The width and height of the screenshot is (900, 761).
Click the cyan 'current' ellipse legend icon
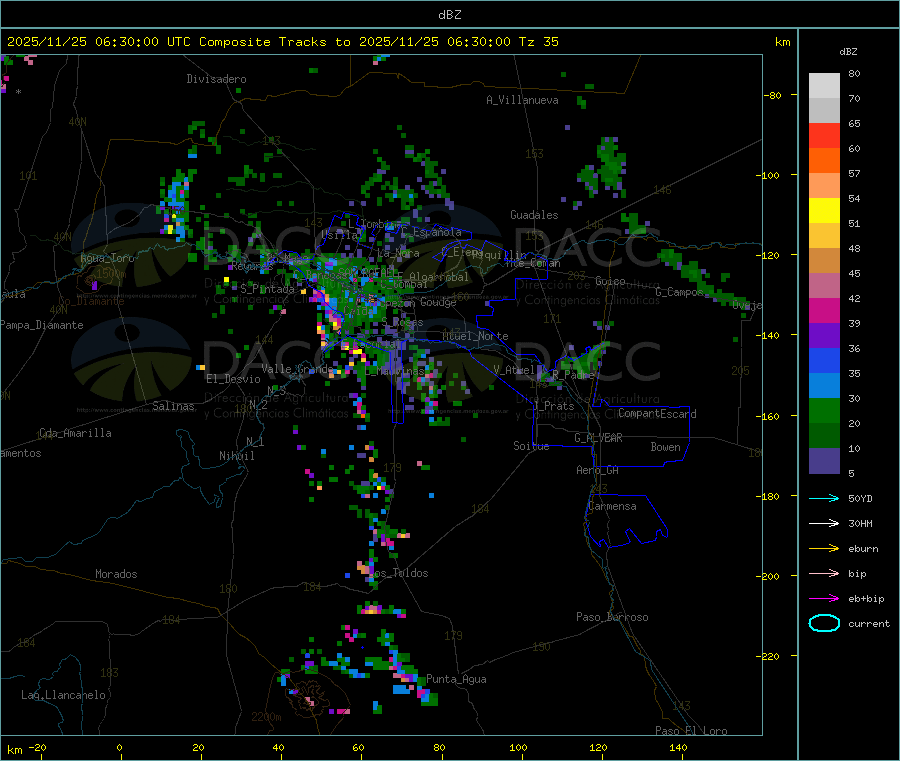tap(824, 623)
